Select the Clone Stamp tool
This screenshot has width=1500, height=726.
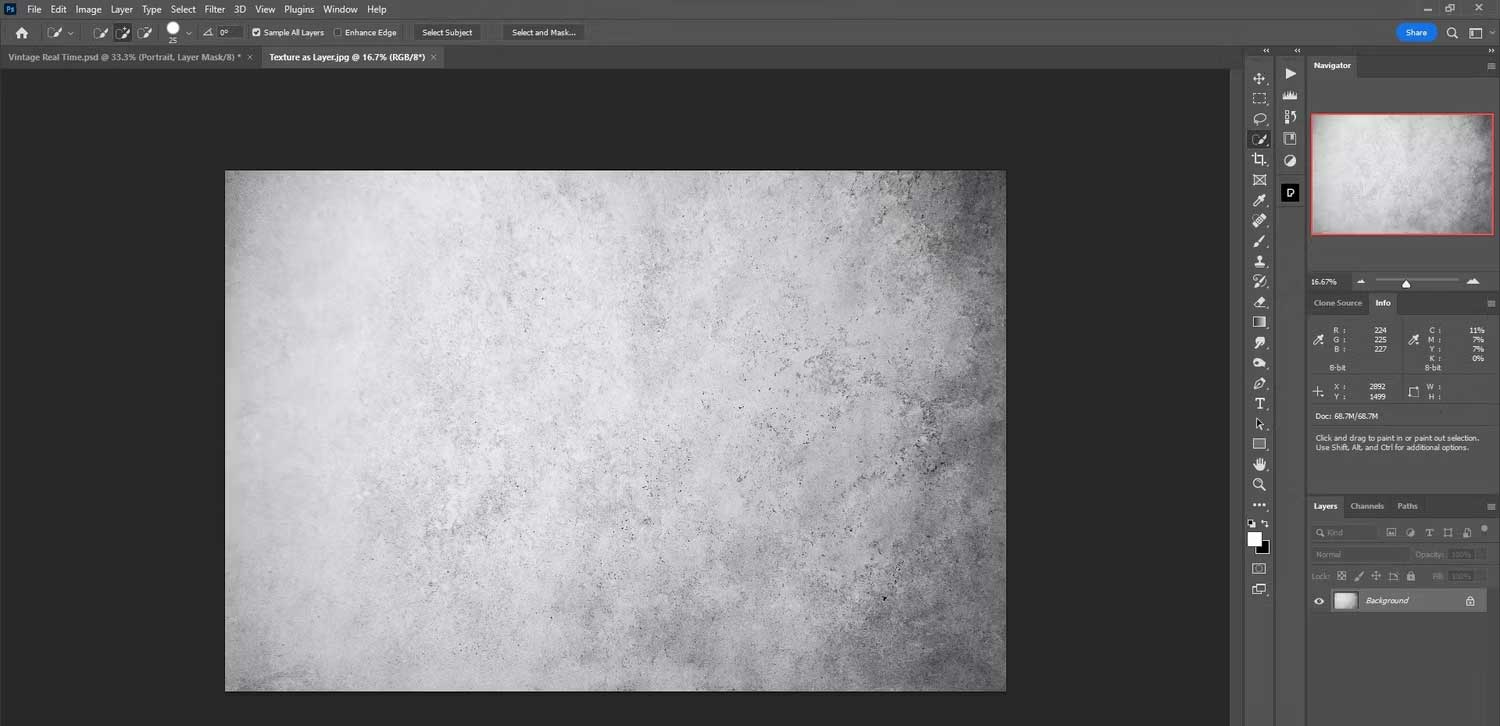pyautogui.click(x=1259, y=261)
